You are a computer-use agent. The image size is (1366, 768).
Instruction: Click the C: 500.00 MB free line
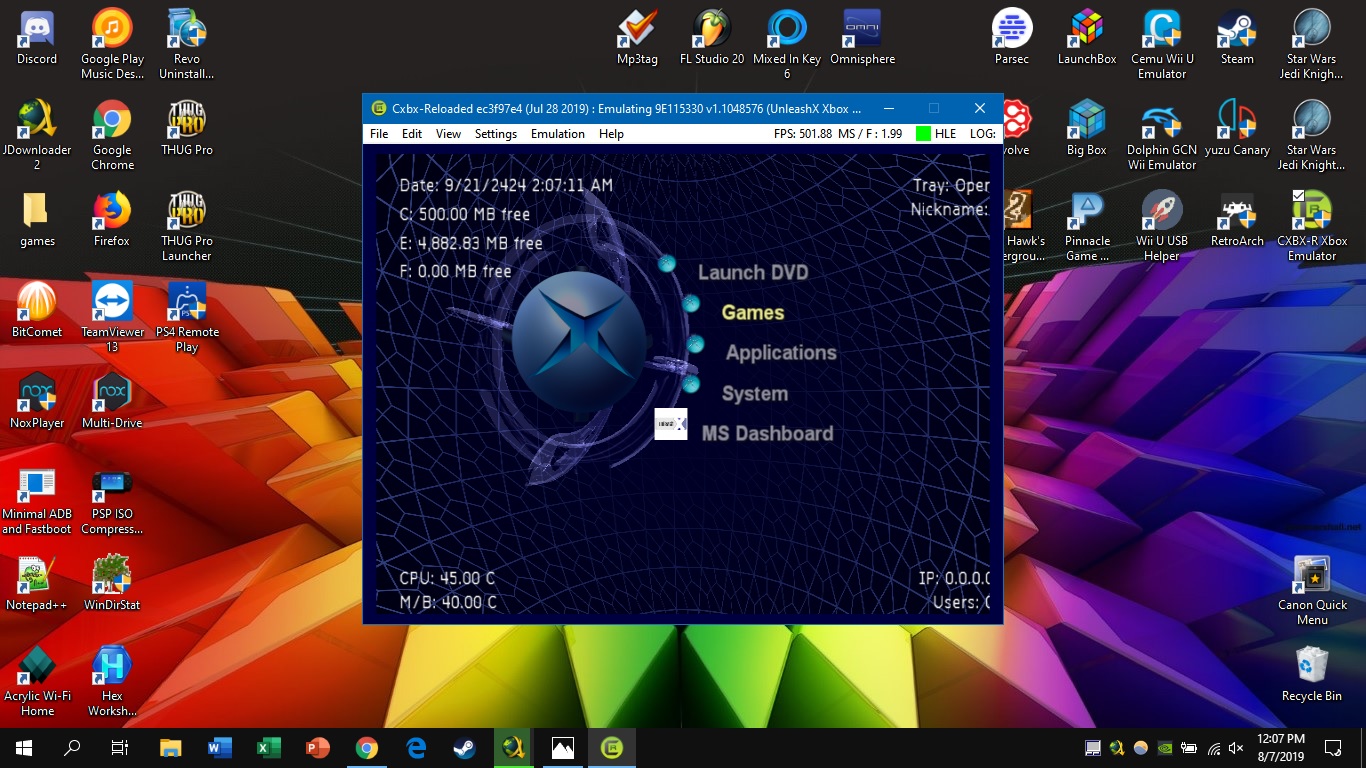pos(465,214)
